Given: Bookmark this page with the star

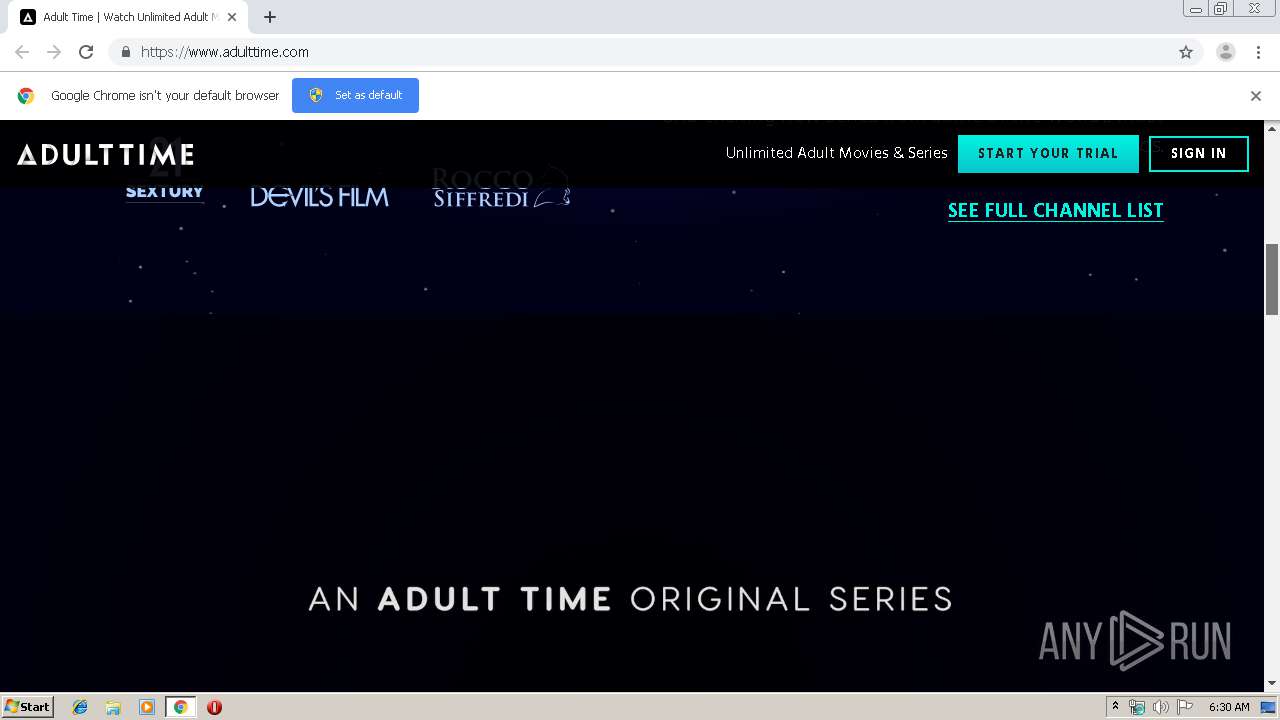Looking at the screenshot, I should tap(1186, 52).
